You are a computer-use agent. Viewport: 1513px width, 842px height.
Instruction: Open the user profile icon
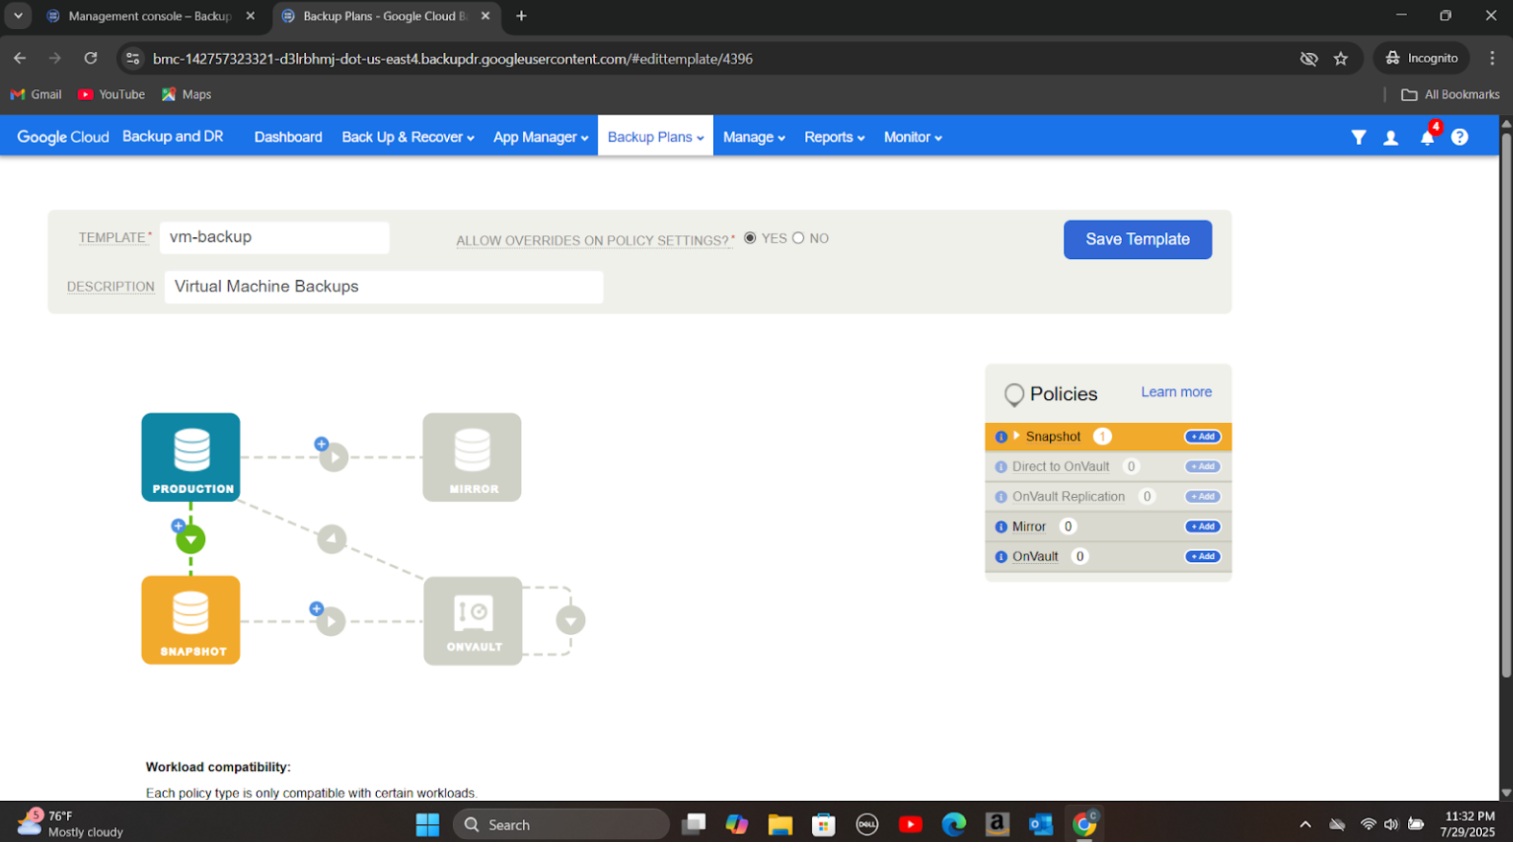[1390, 138]
